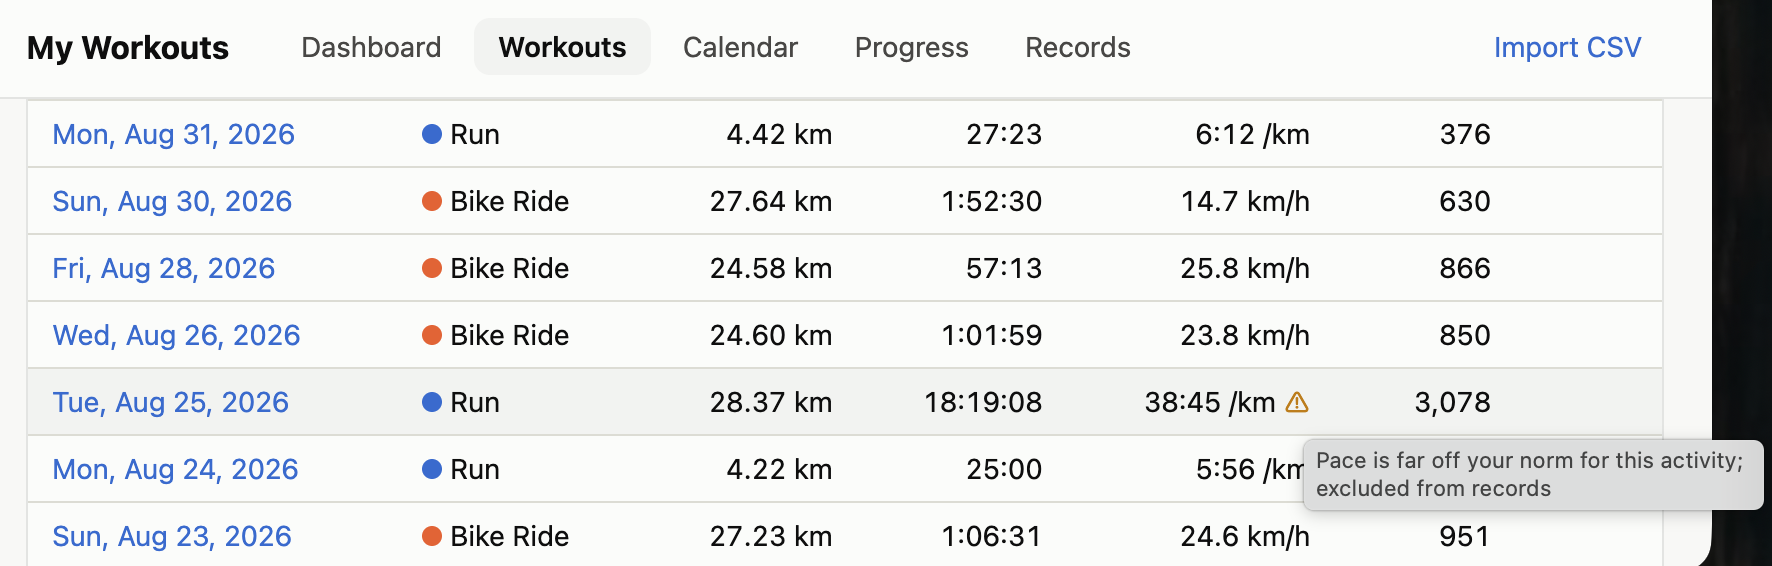Switch to the Dashboard tab
This screenshot has width=1772, height=566.
[x=371, y=47]
